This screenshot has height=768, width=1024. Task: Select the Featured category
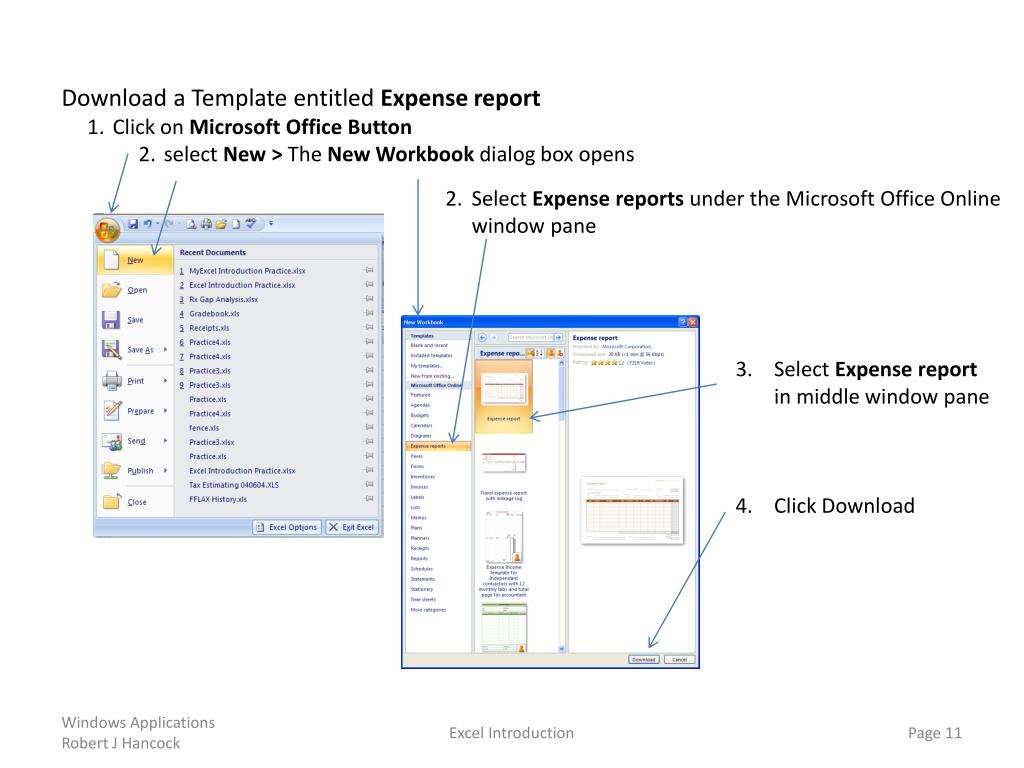pyautogui.click(x=421, y=395)
